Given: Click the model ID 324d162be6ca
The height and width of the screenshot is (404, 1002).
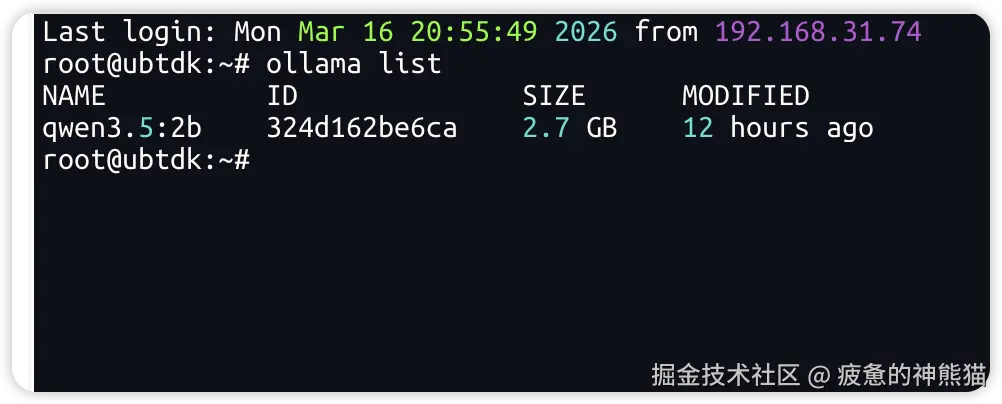Looking at the screenshot, I should click(362, 128).
